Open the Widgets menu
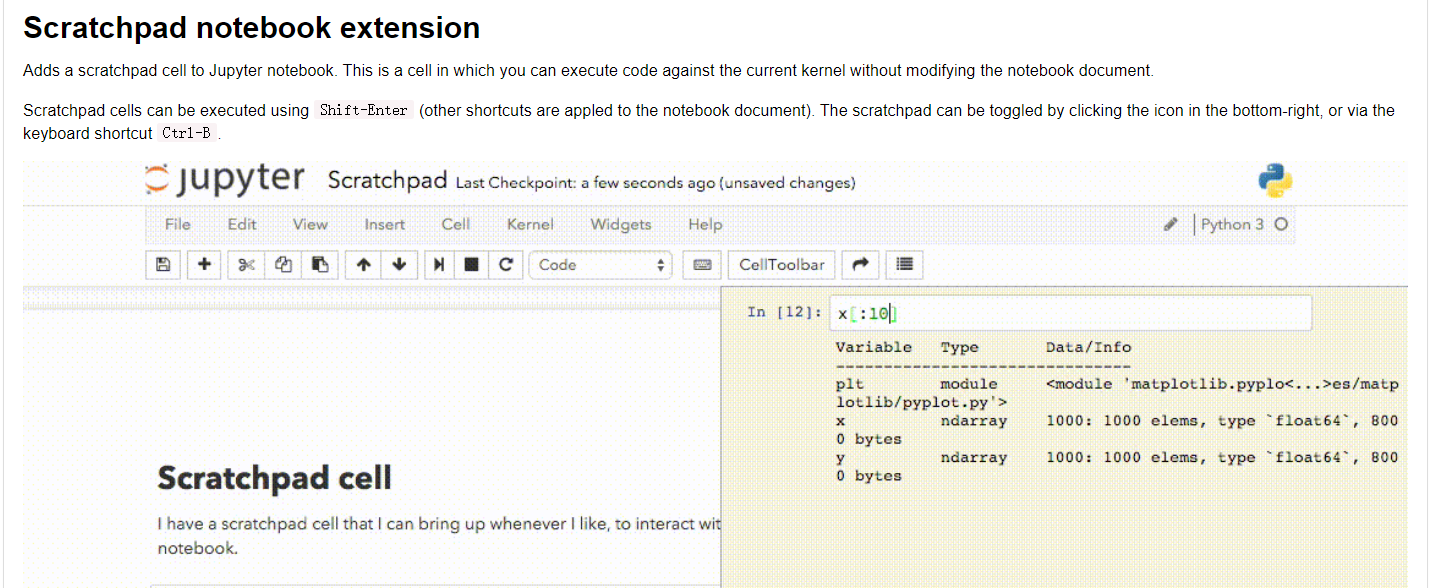 (x=621, y=224)
